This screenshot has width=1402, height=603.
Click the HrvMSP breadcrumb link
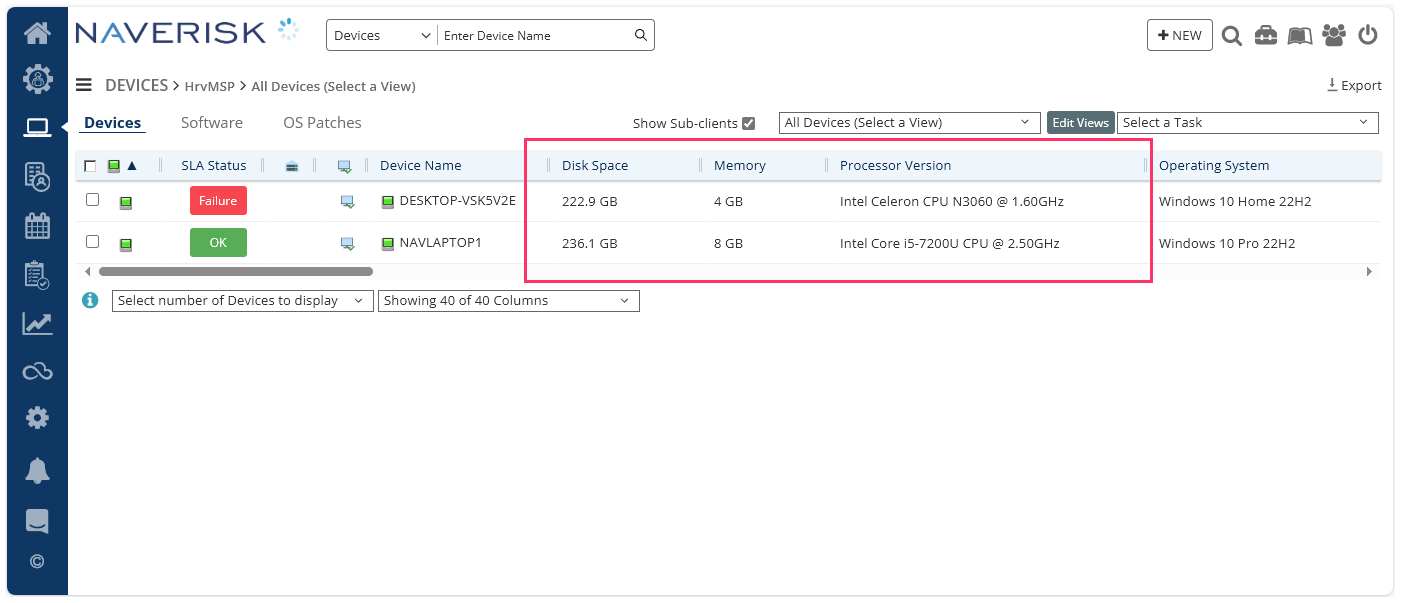coord(209,87)
